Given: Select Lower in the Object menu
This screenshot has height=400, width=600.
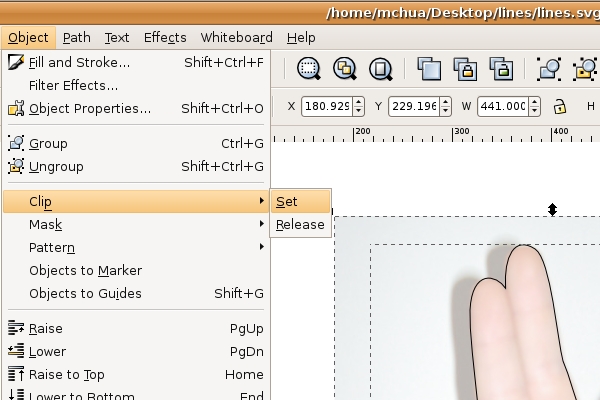Looking at the screenshot, I should (x=136, y=351).
